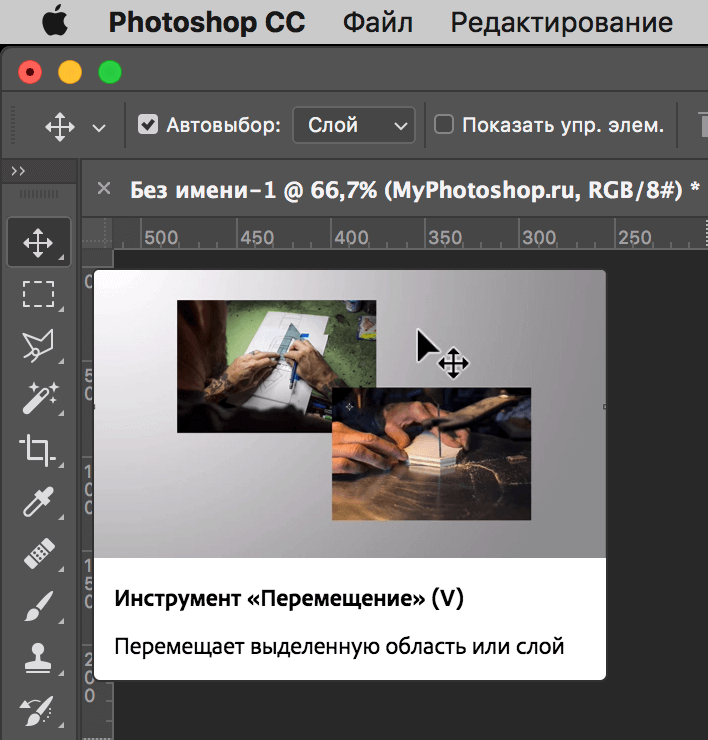
Task: Switch to the Без имени-1 document tab
Action: coord(414,190)
